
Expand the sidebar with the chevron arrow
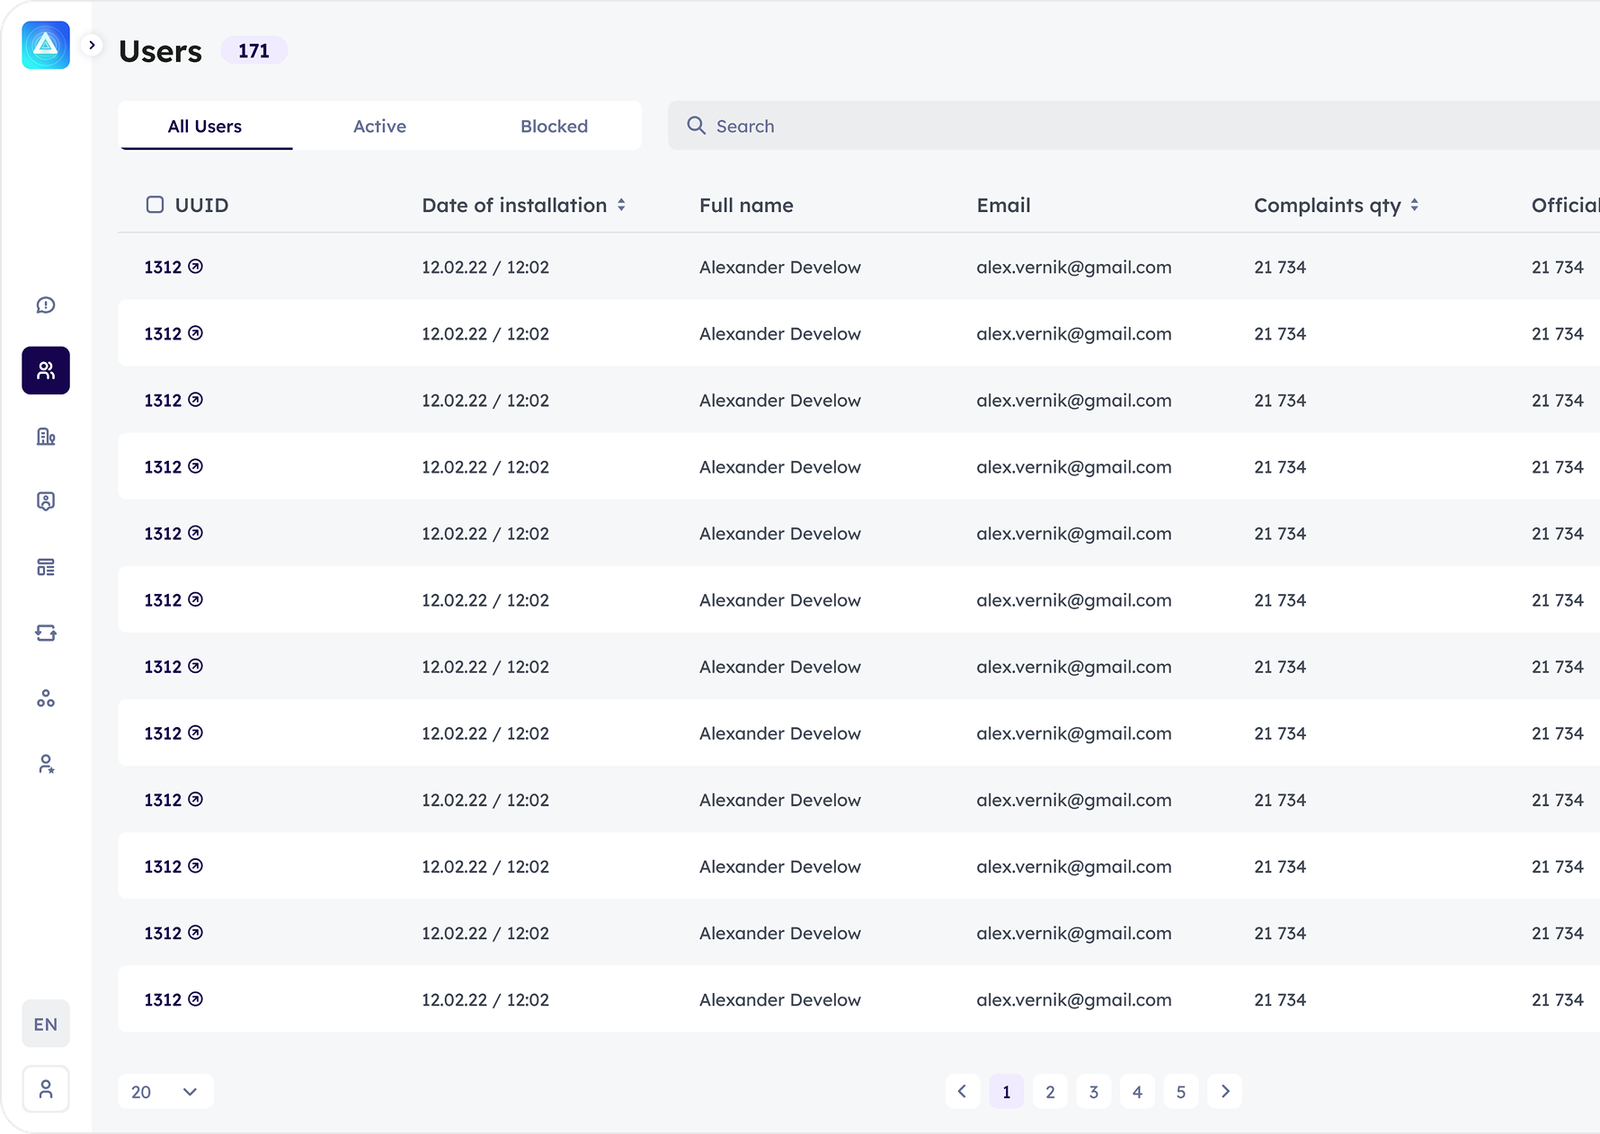pos(92,45)
